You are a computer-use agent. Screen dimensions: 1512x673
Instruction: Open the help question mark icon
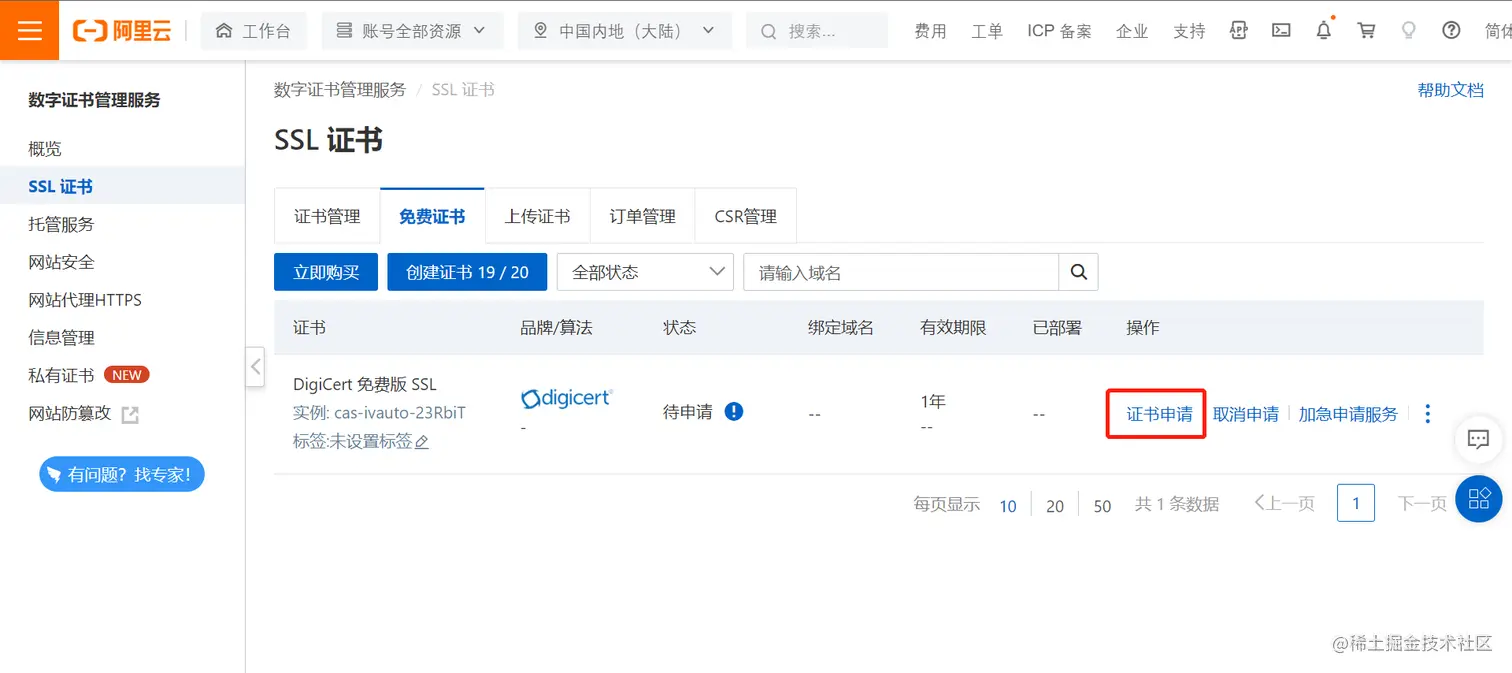click(x=1451, y=31)
